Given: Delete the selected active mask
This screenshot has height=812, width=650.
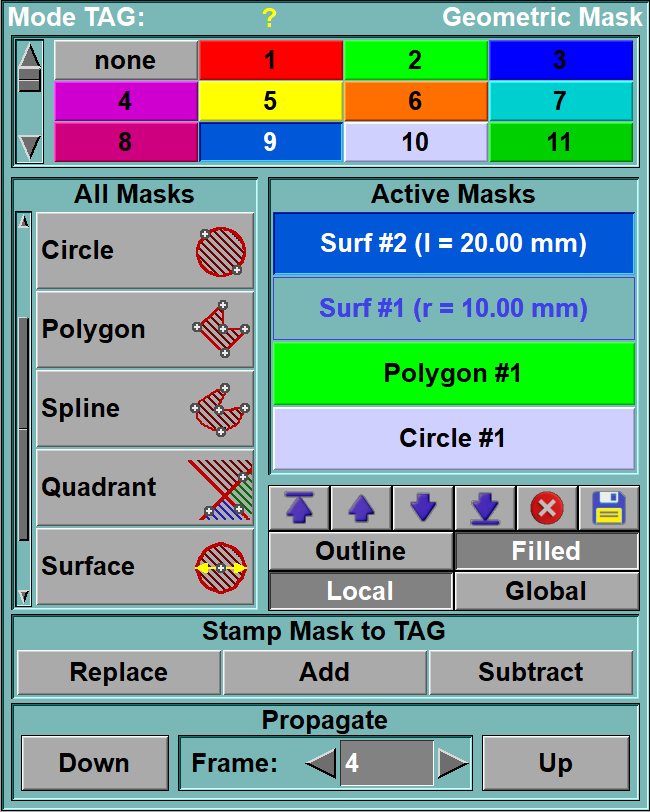Looking at the screenshot, I should [547, 508].
